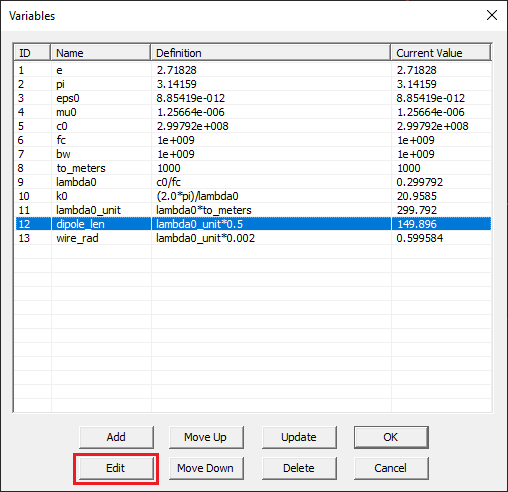Click the Edit button
The height and width of the screenshot is (492, 508).
click(116, 468)
